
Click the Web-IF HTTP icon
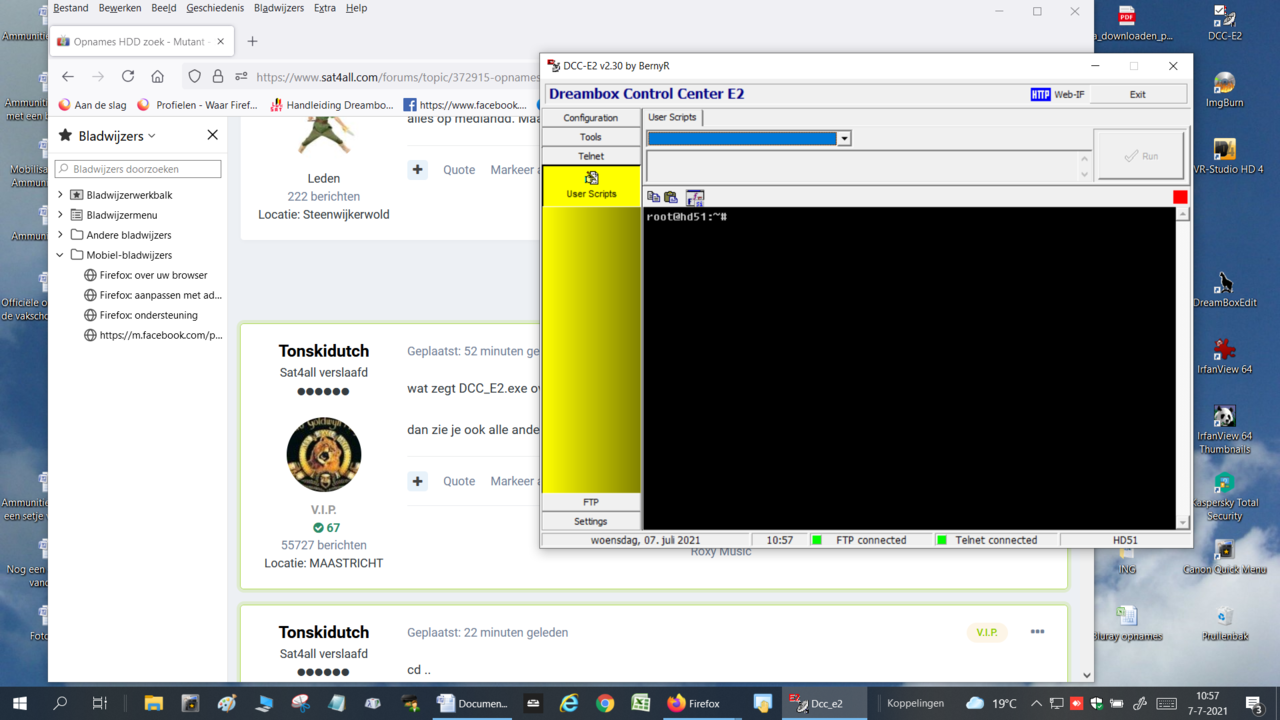1040,94
